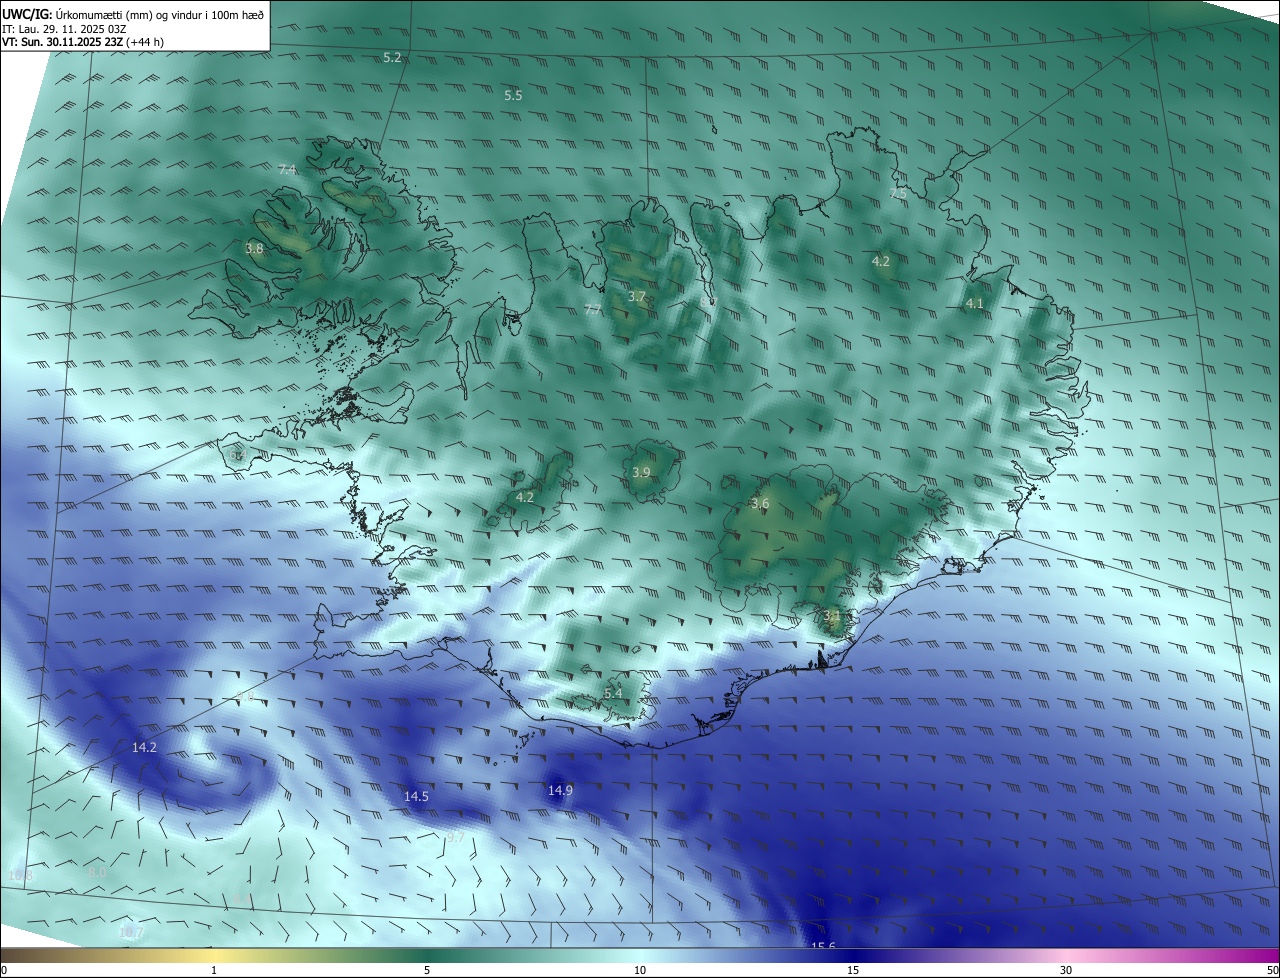1280x978 pixels.
Task: Click the 6.4 value on the Snæfellsnes peninsula
Action: 237,455
